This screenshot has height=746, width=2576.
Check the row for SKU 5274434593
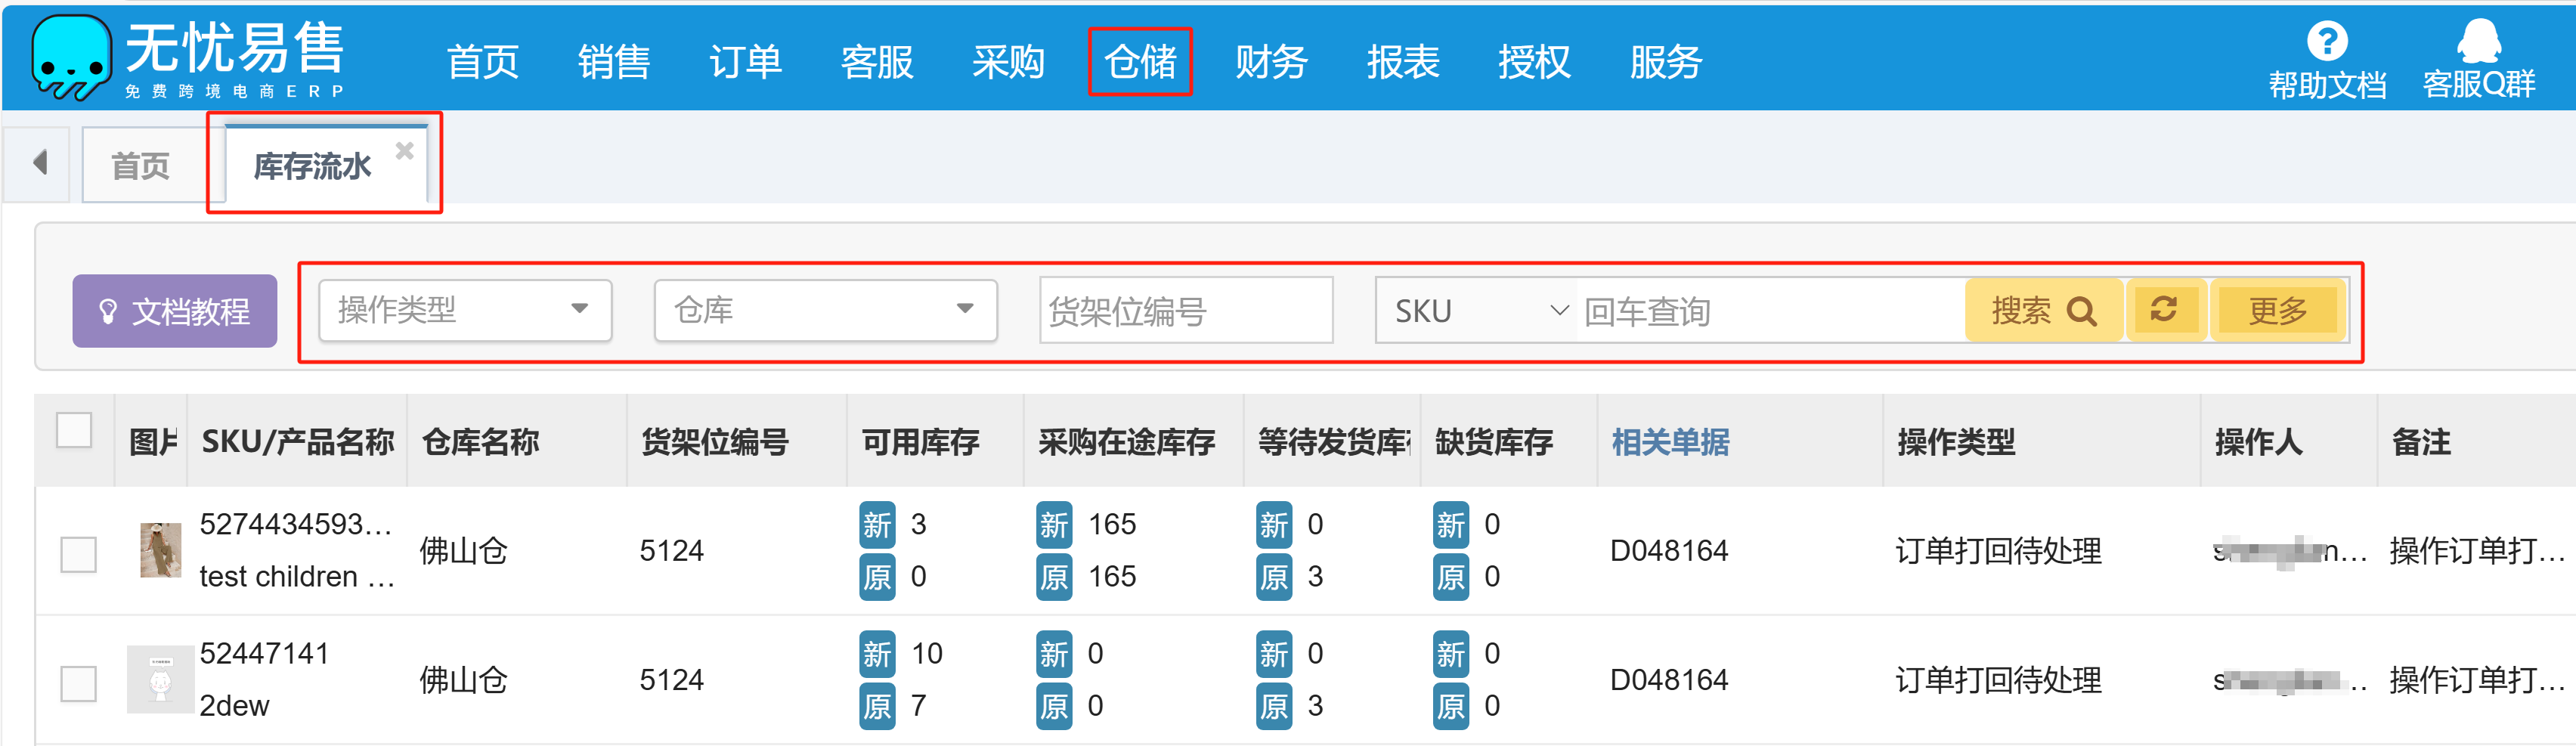78,553
